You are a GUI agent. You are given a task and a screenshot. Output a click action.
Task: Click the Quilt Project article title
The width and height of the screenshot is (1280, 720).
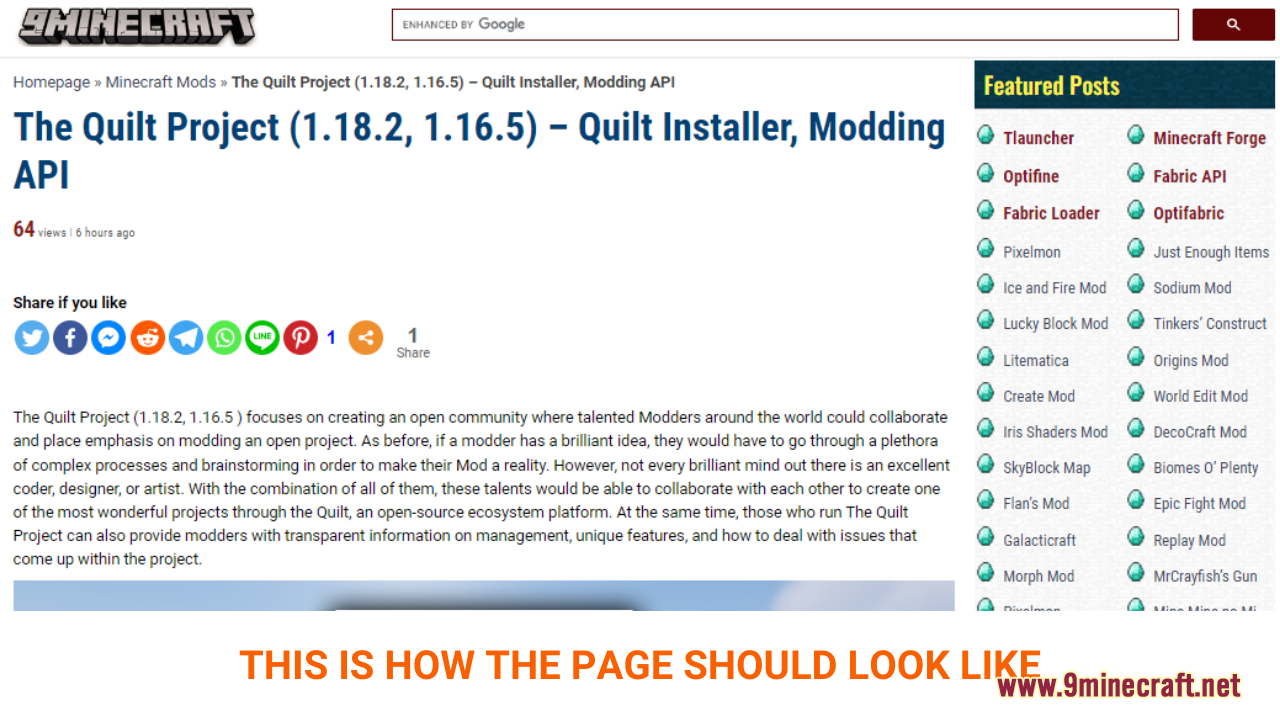point(479,151)
